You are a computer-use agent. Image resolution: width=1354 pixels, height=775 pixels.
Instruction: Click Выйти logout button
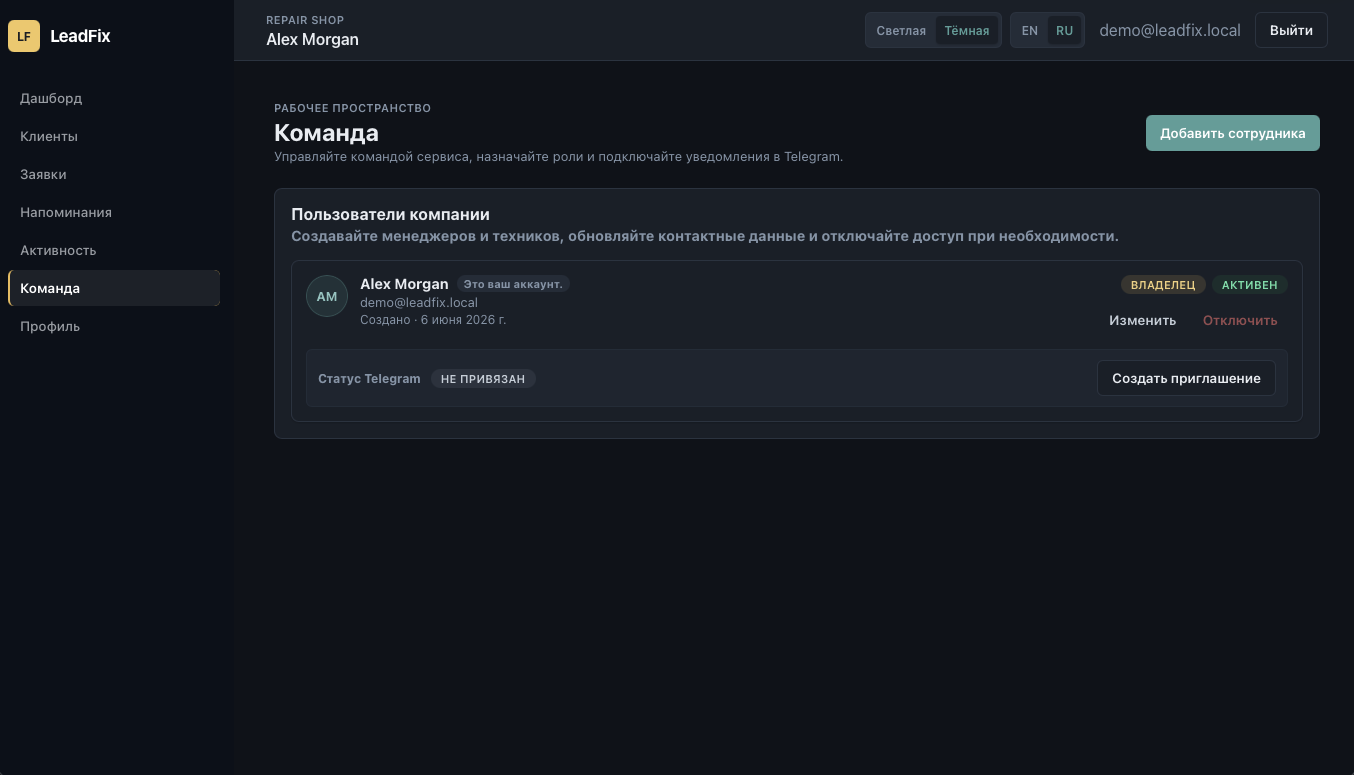pyautogui.click(x=1291, y=30)
